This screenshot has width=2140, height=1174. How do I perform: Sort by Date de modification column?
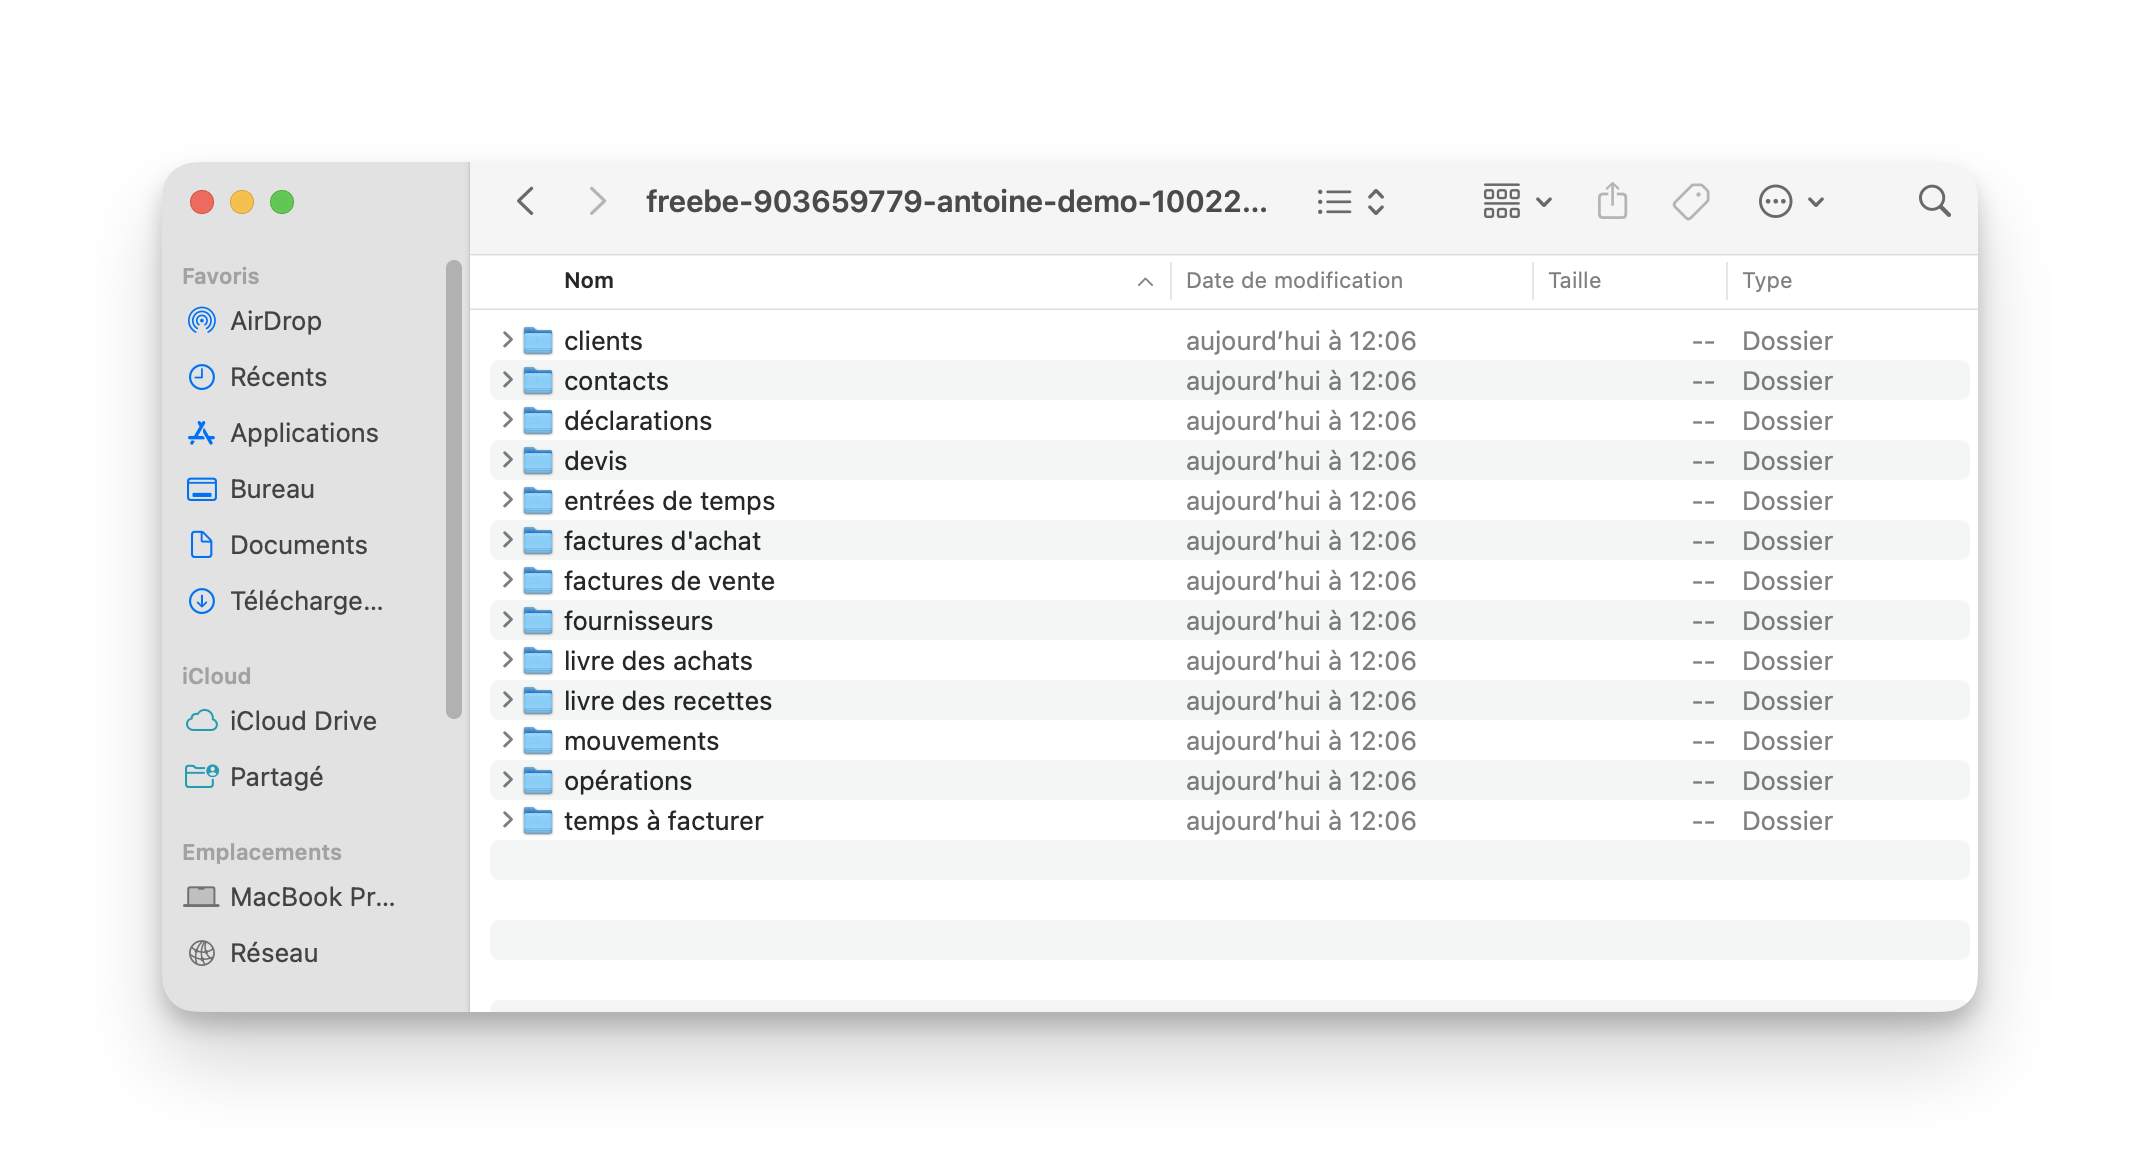(x=1294, y=281)
